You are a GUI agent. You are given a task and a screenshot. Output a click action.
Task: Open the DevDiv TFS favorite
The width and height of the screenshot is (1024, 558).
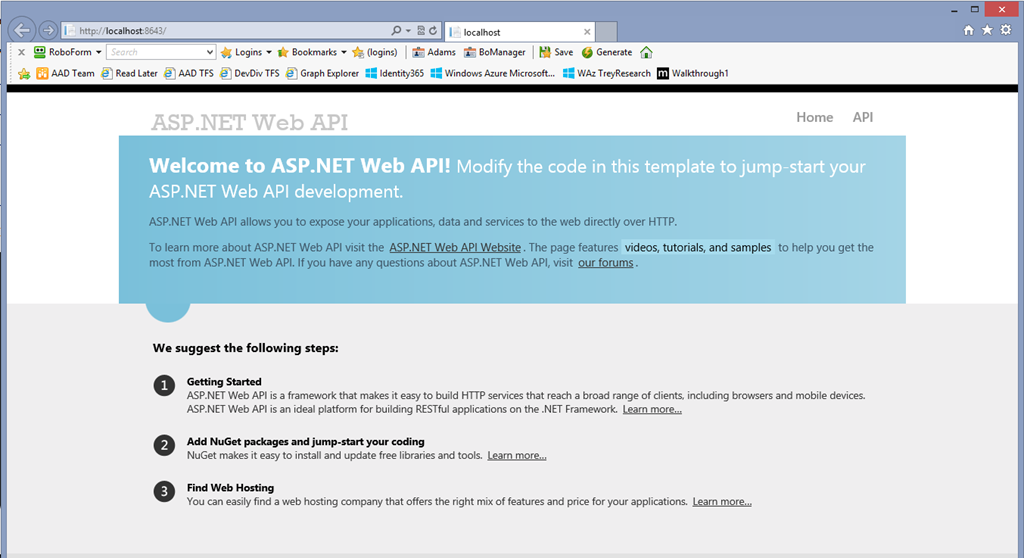(x=249, y=73)
